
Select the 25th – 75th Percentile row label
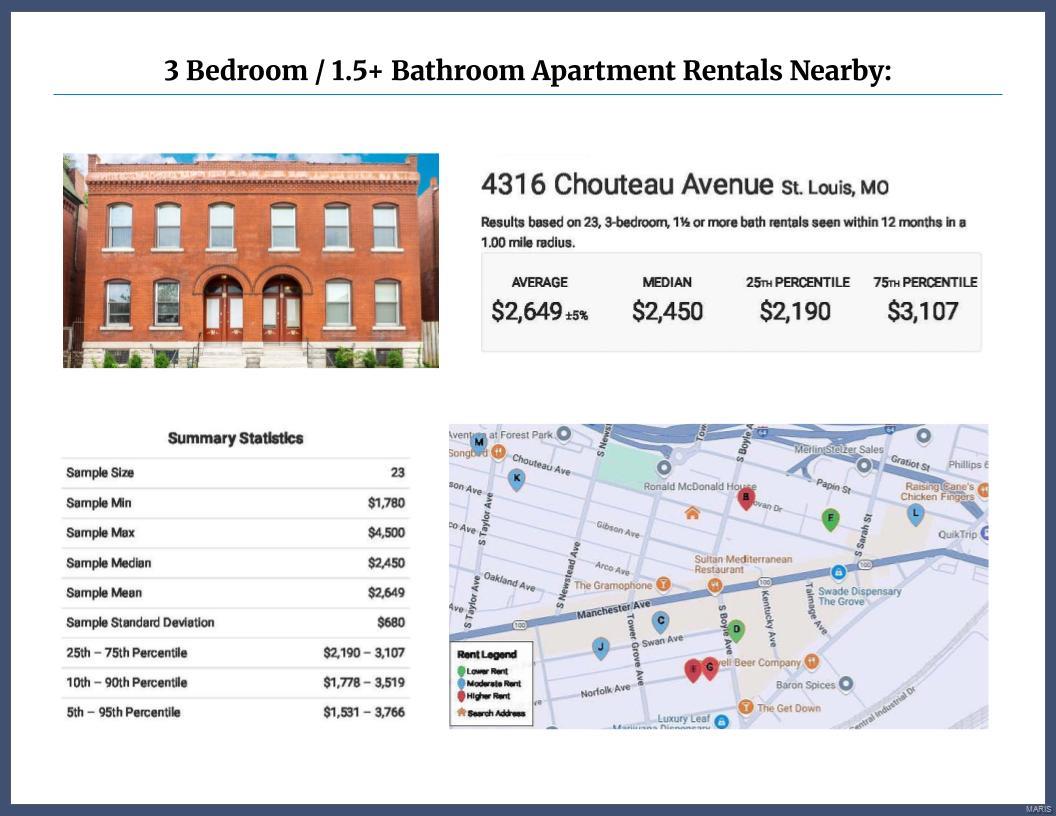tap(127, 652)
